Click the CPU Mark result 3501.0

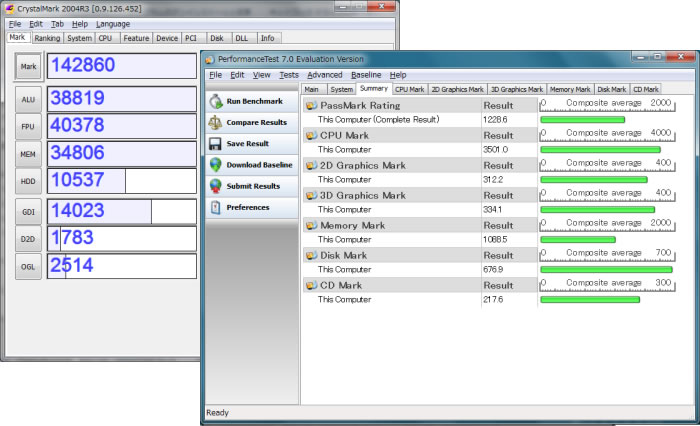[496, 150]
